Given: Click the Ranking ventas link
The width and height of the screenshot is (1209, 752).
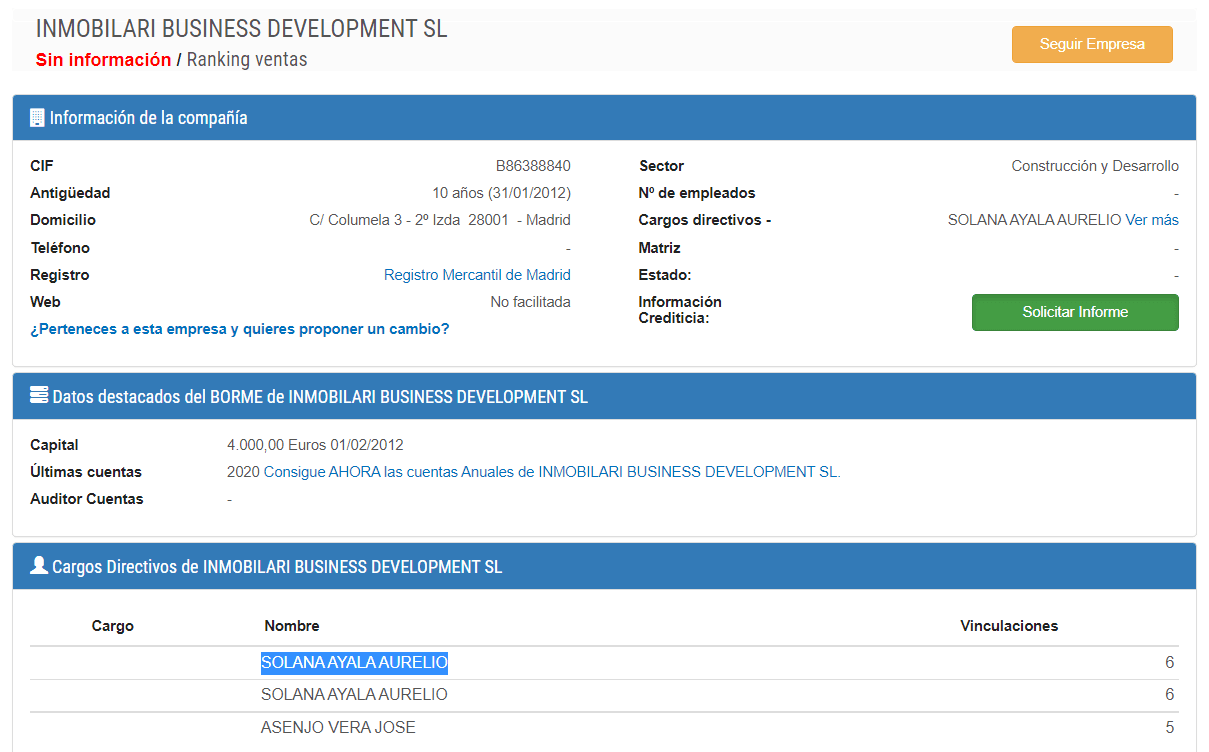Looking at the screenshot, I should tap(247, 60).
